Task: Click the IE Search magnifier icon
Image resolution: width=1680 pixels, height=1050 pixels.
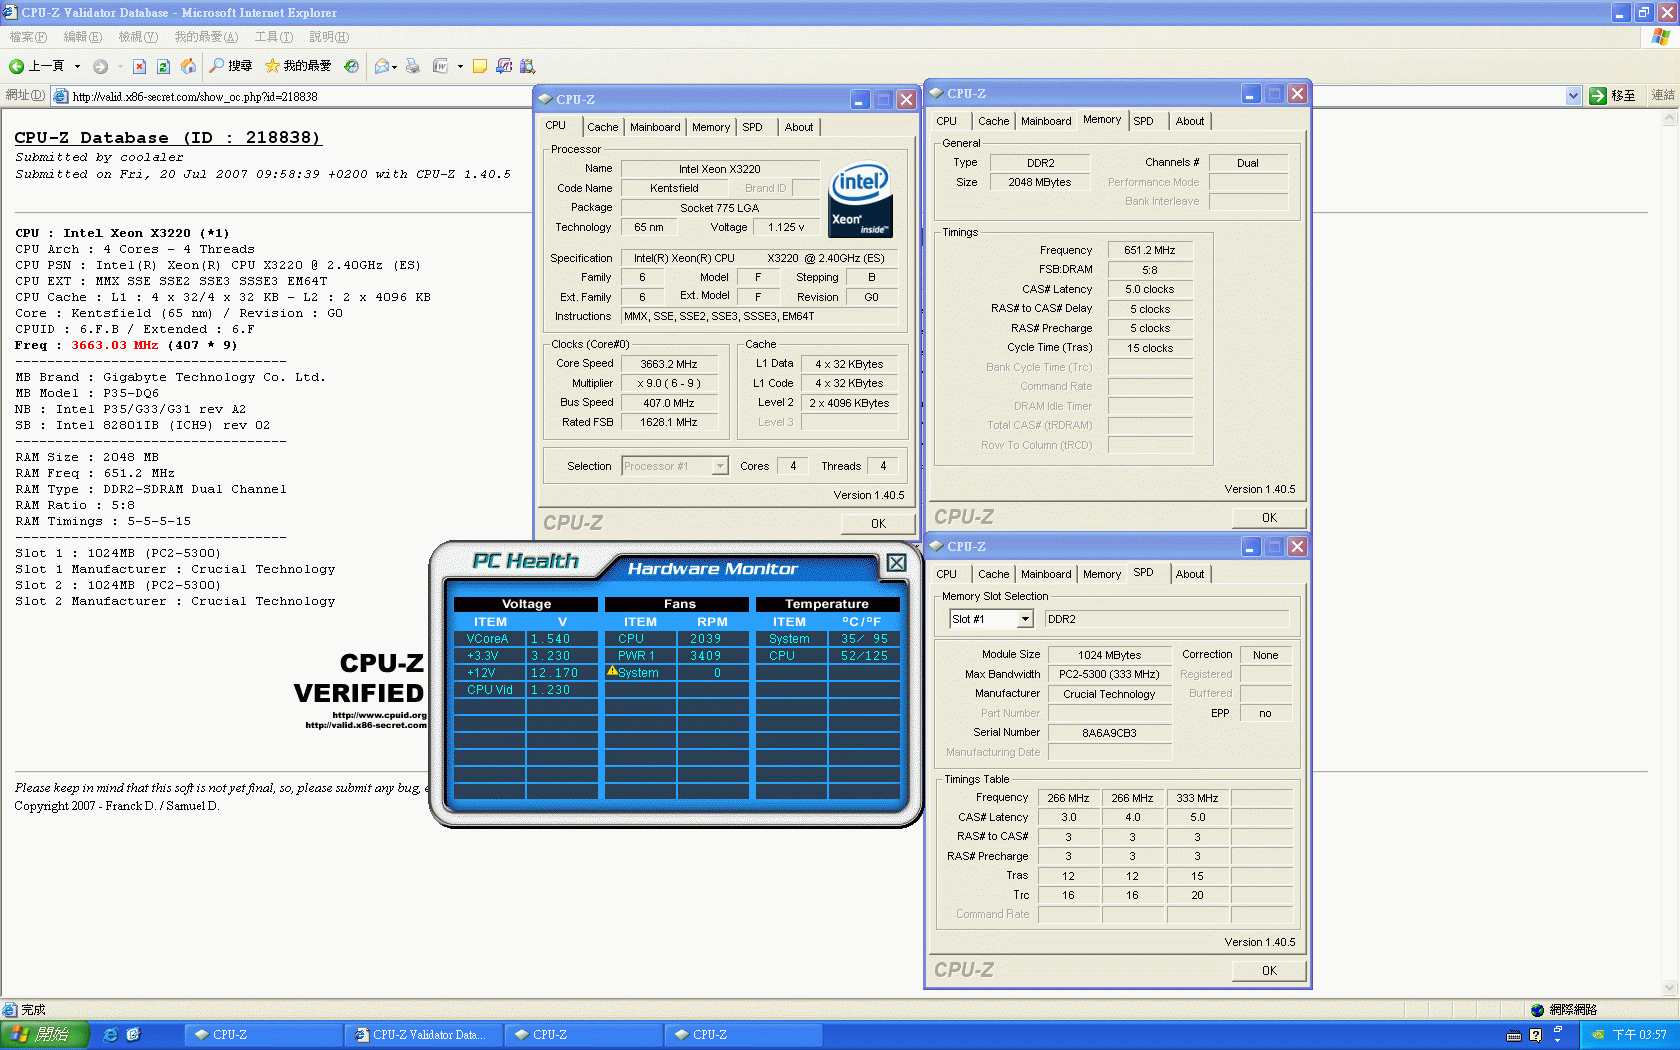Action: pos(216,66)
